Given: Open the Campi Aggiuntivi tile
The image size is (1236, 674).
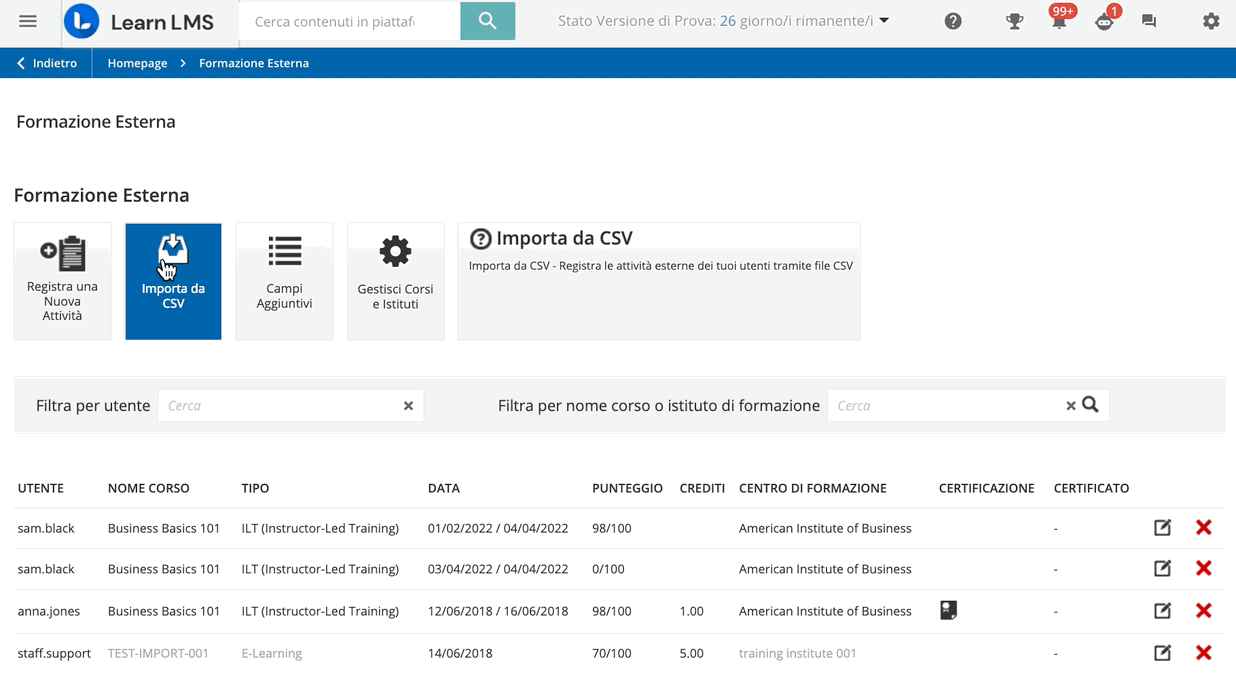Looking at the screenshot, I should pyautogui.click(x=284, y=281).
